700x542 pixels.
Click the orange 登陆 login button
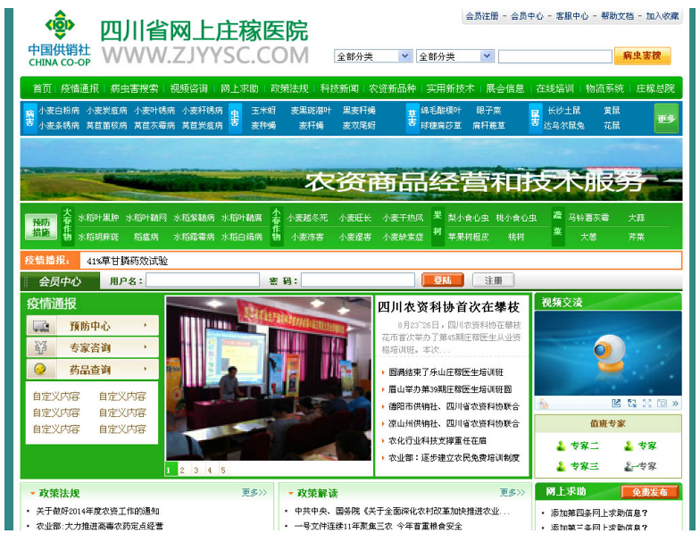pos(442,281)
